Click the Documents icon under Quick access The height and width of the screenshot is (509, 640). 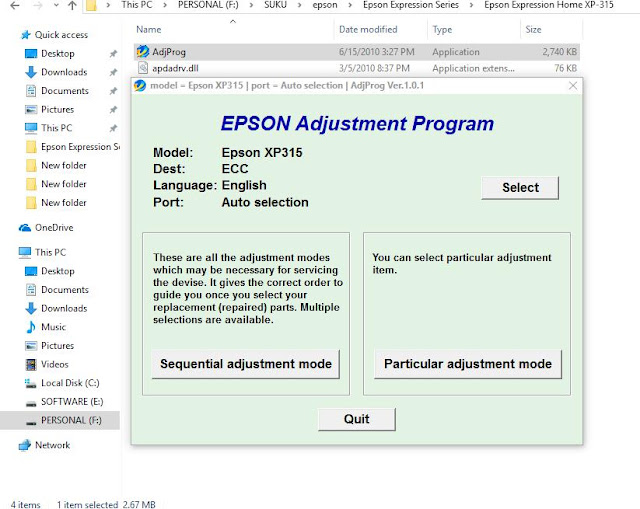point(31,91)
